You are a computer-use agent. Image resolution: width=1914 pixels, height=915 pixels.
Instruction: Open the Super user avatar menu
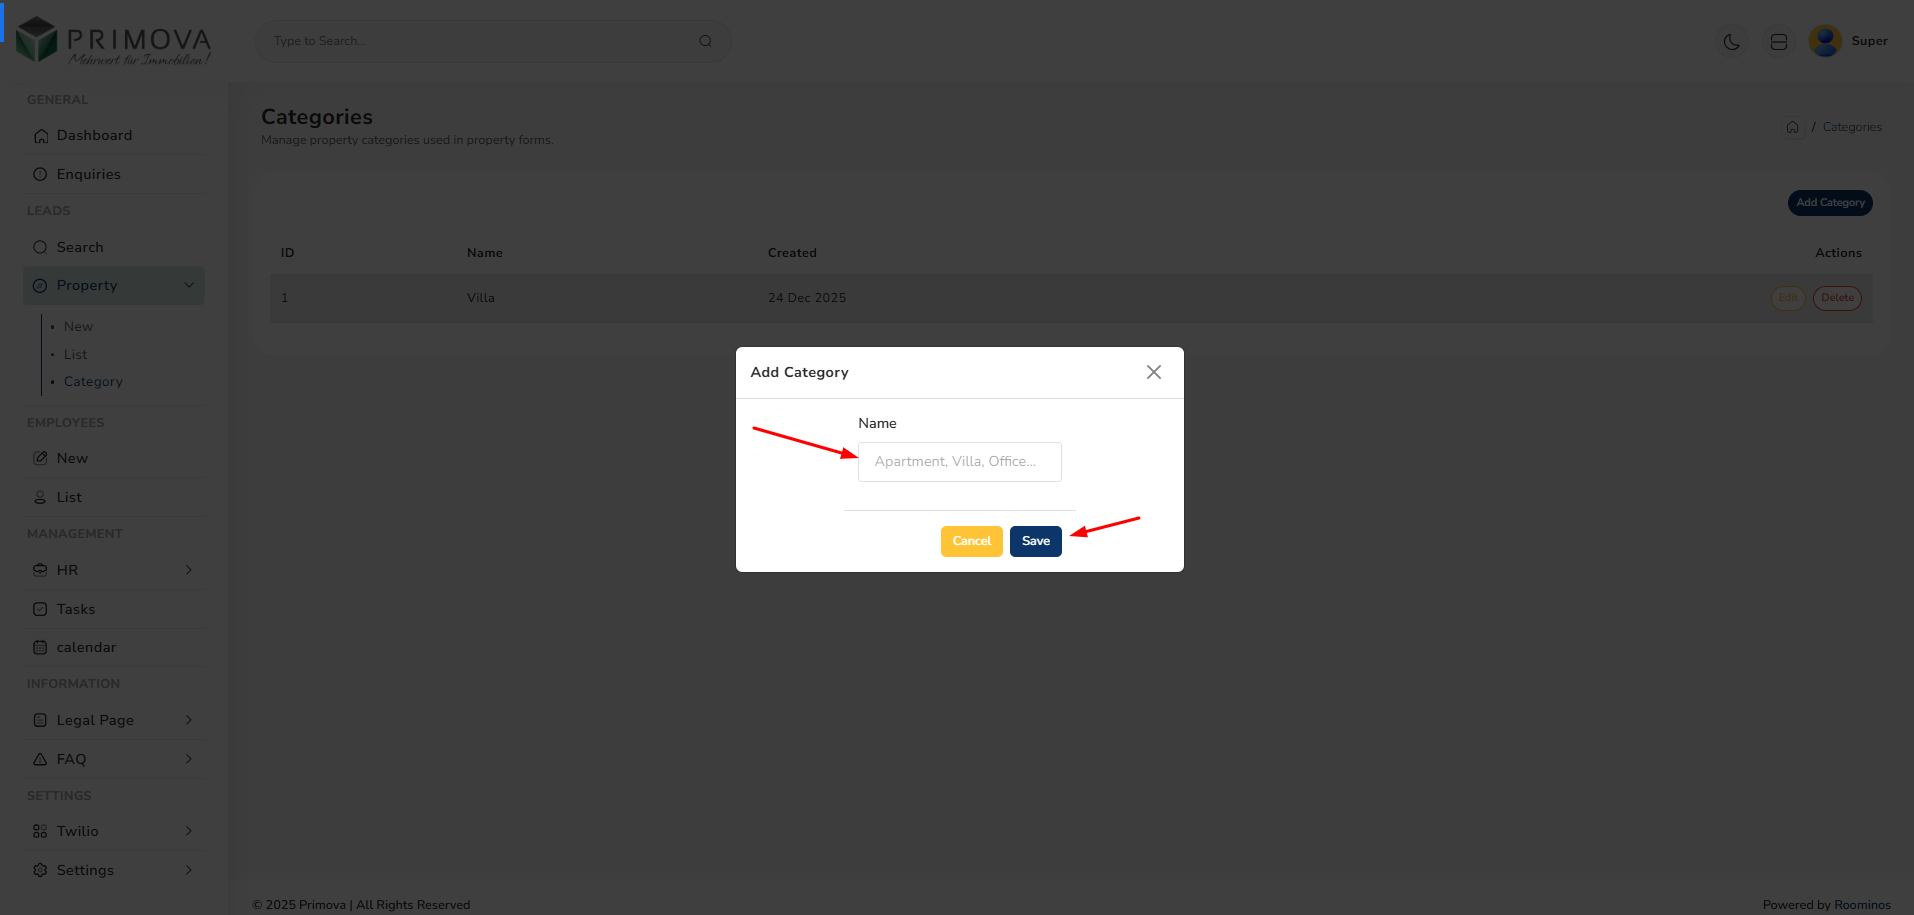(1825, 41)
